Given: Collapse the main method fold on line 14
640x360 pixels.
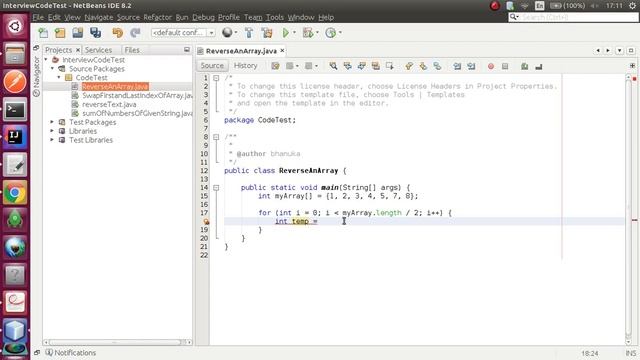Looking at the screenshot, I should 216,188.
